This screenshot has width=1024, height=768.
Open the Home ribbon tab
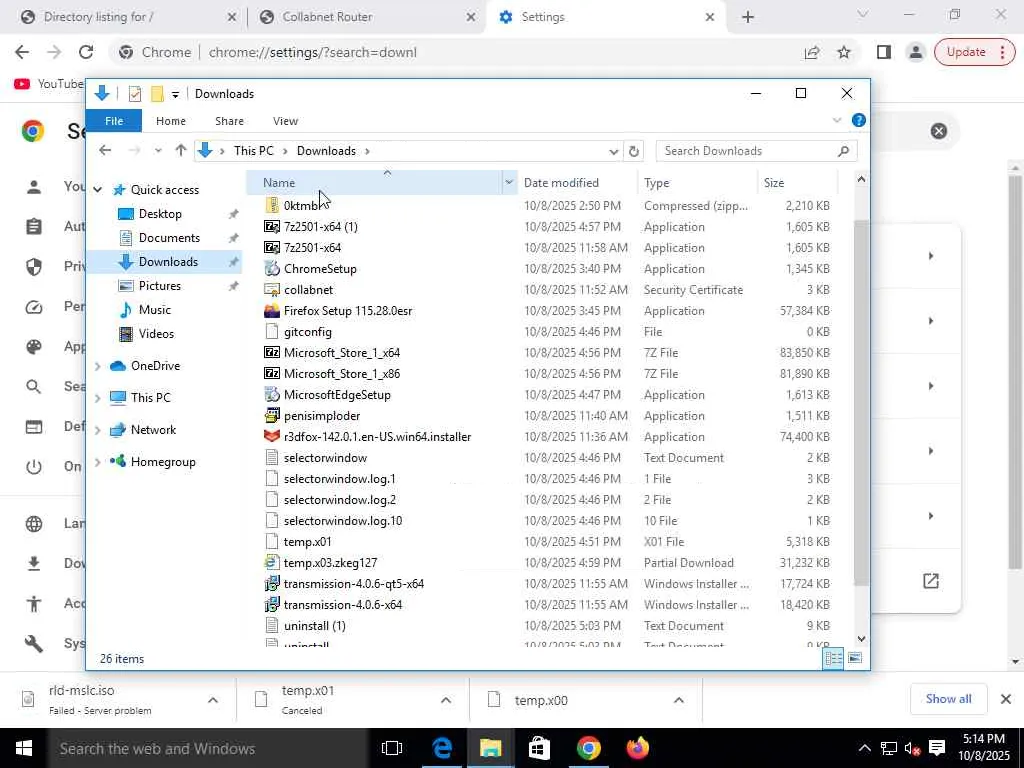tap(170, 121)
